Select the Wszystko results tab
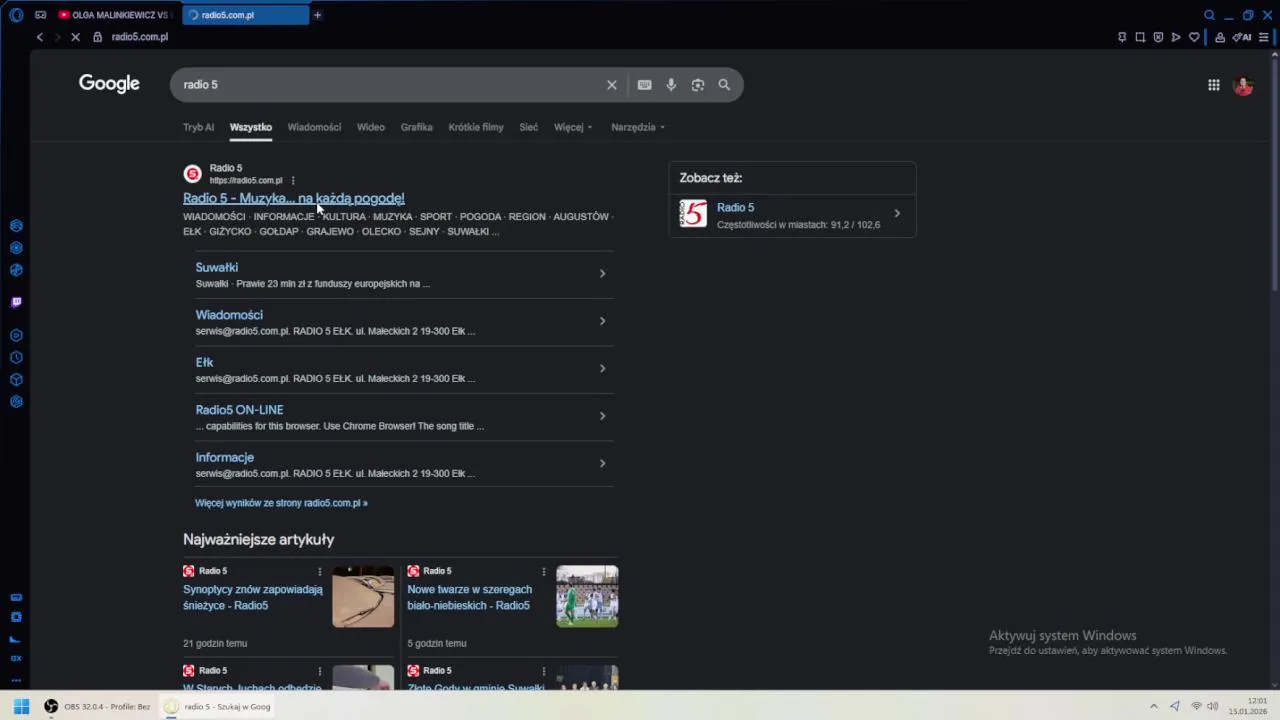This screenshot has height=720, width=1280. (251, 127)
